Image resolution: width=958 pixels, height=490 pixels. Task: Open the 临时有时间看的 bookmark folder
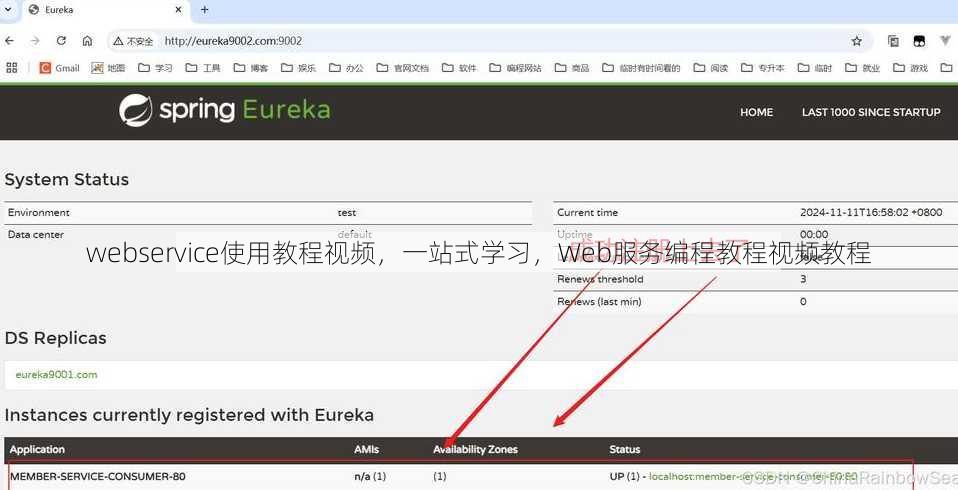[x=641, y=68]
